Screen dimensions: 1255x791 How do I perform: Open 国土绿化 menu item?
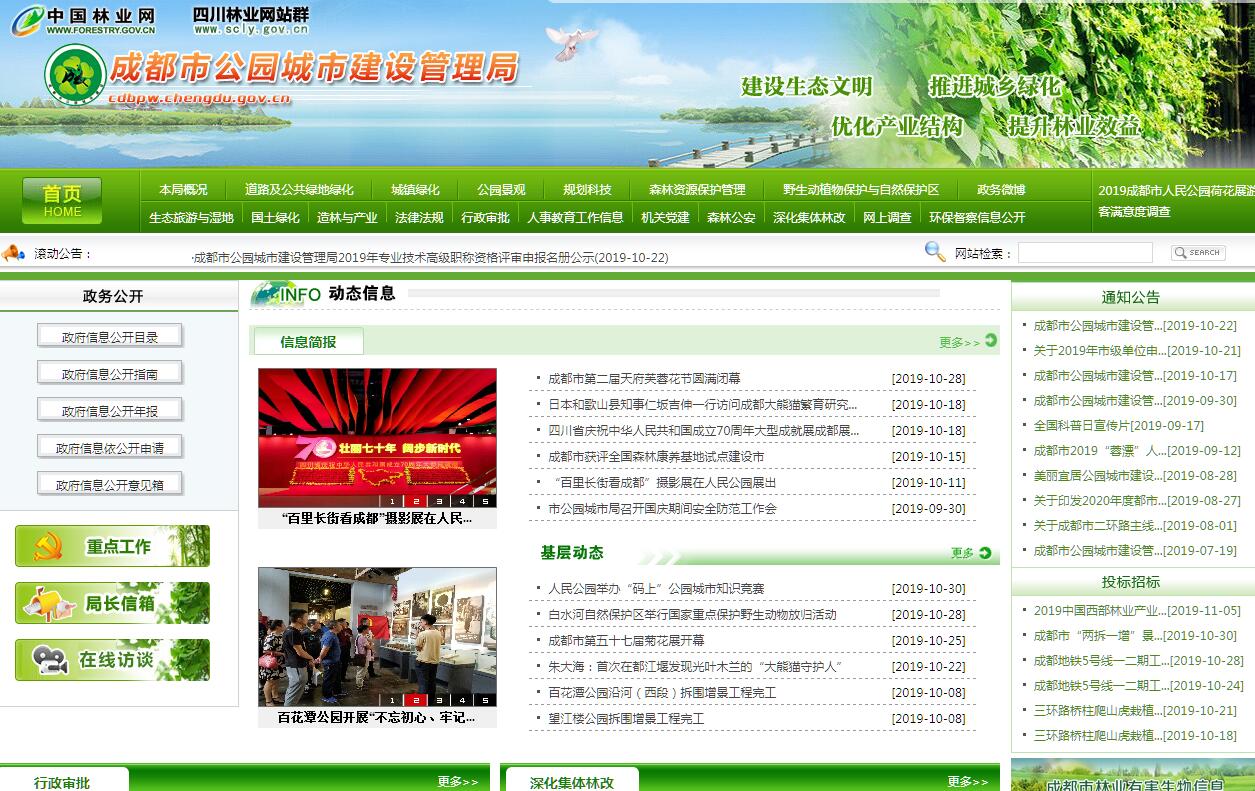click(x=275, y=217)
